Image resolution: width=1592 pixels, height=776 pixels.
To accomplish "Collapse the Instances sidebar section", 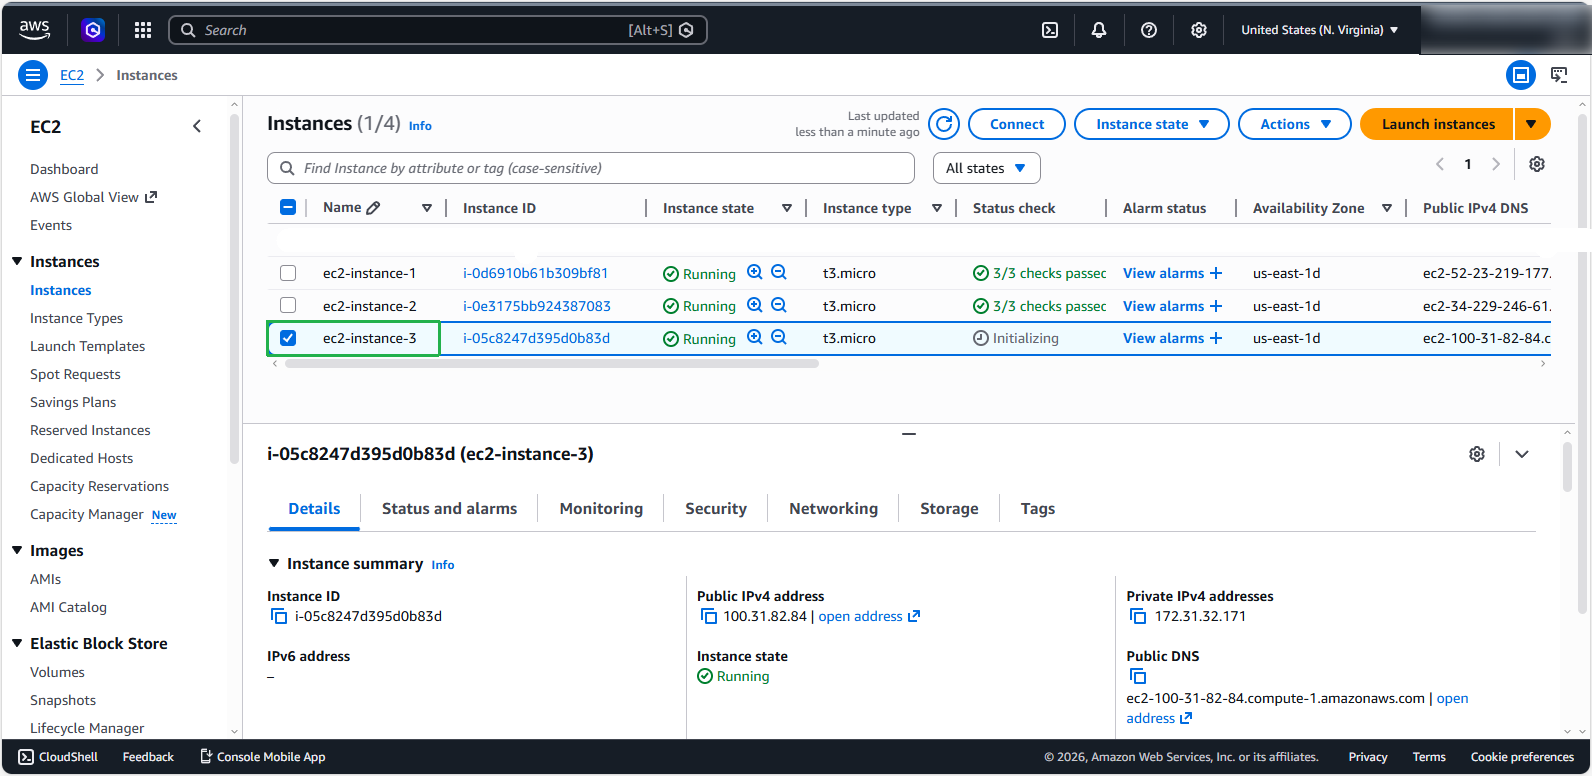I will tap(17, 261).
